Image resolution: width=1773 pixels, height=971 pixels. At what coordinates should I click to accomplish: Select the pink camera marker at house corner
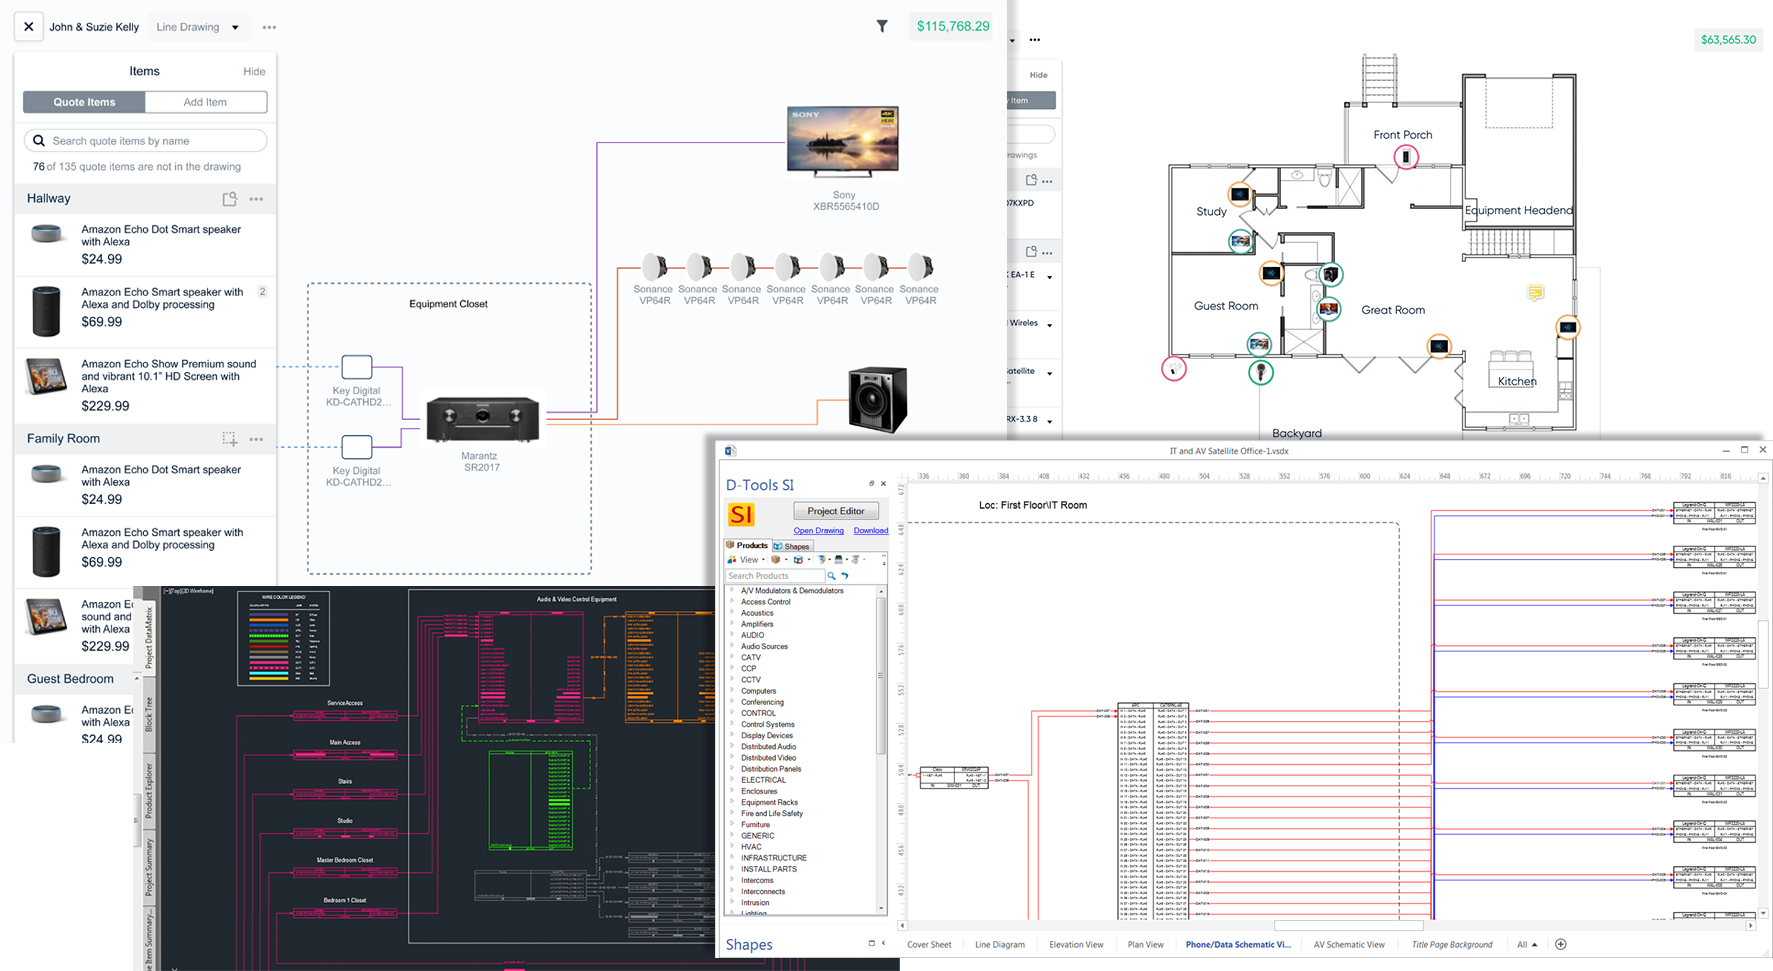click(x=1174, y=369)
